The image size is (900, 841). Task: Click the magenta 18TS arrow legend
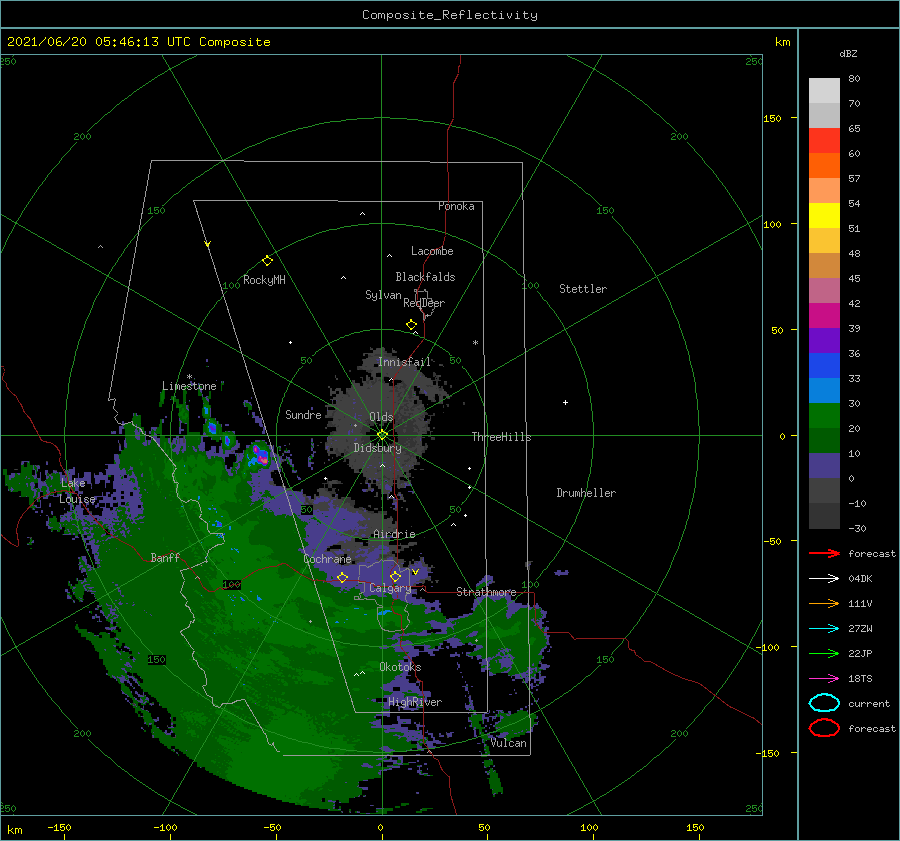click(x=824, y=679)
